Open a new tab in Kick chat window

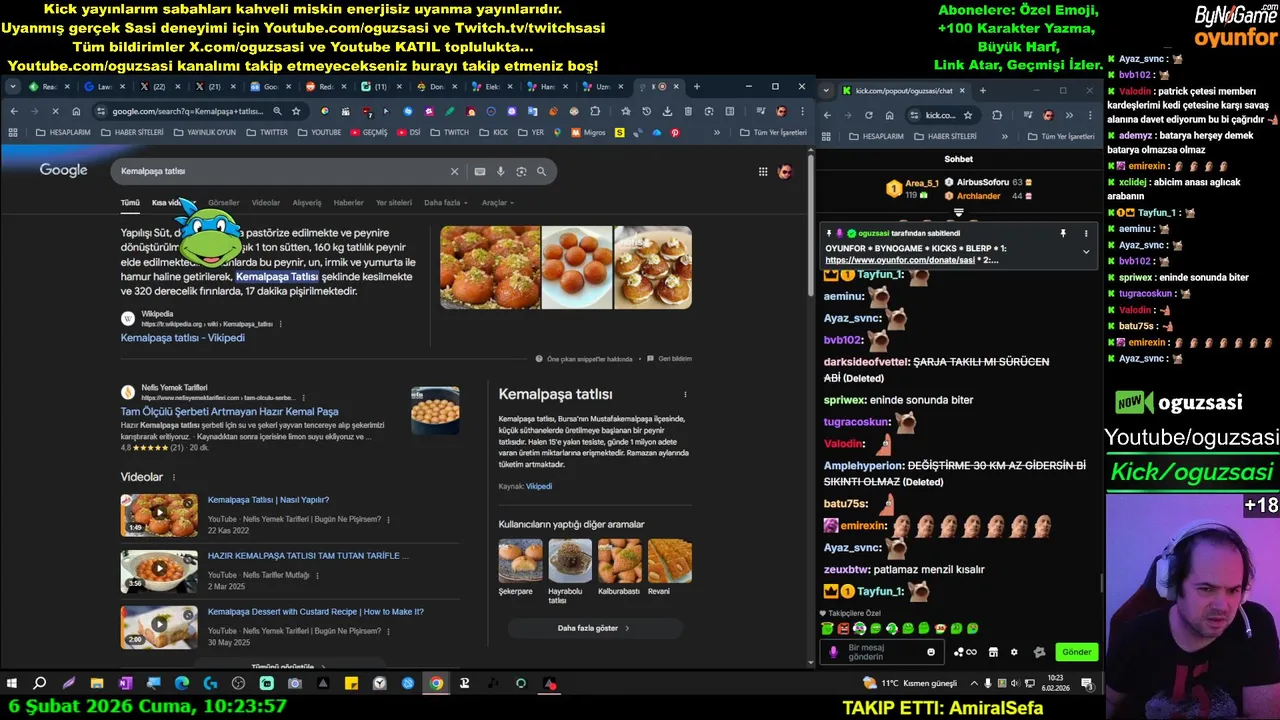pos(982,90)
